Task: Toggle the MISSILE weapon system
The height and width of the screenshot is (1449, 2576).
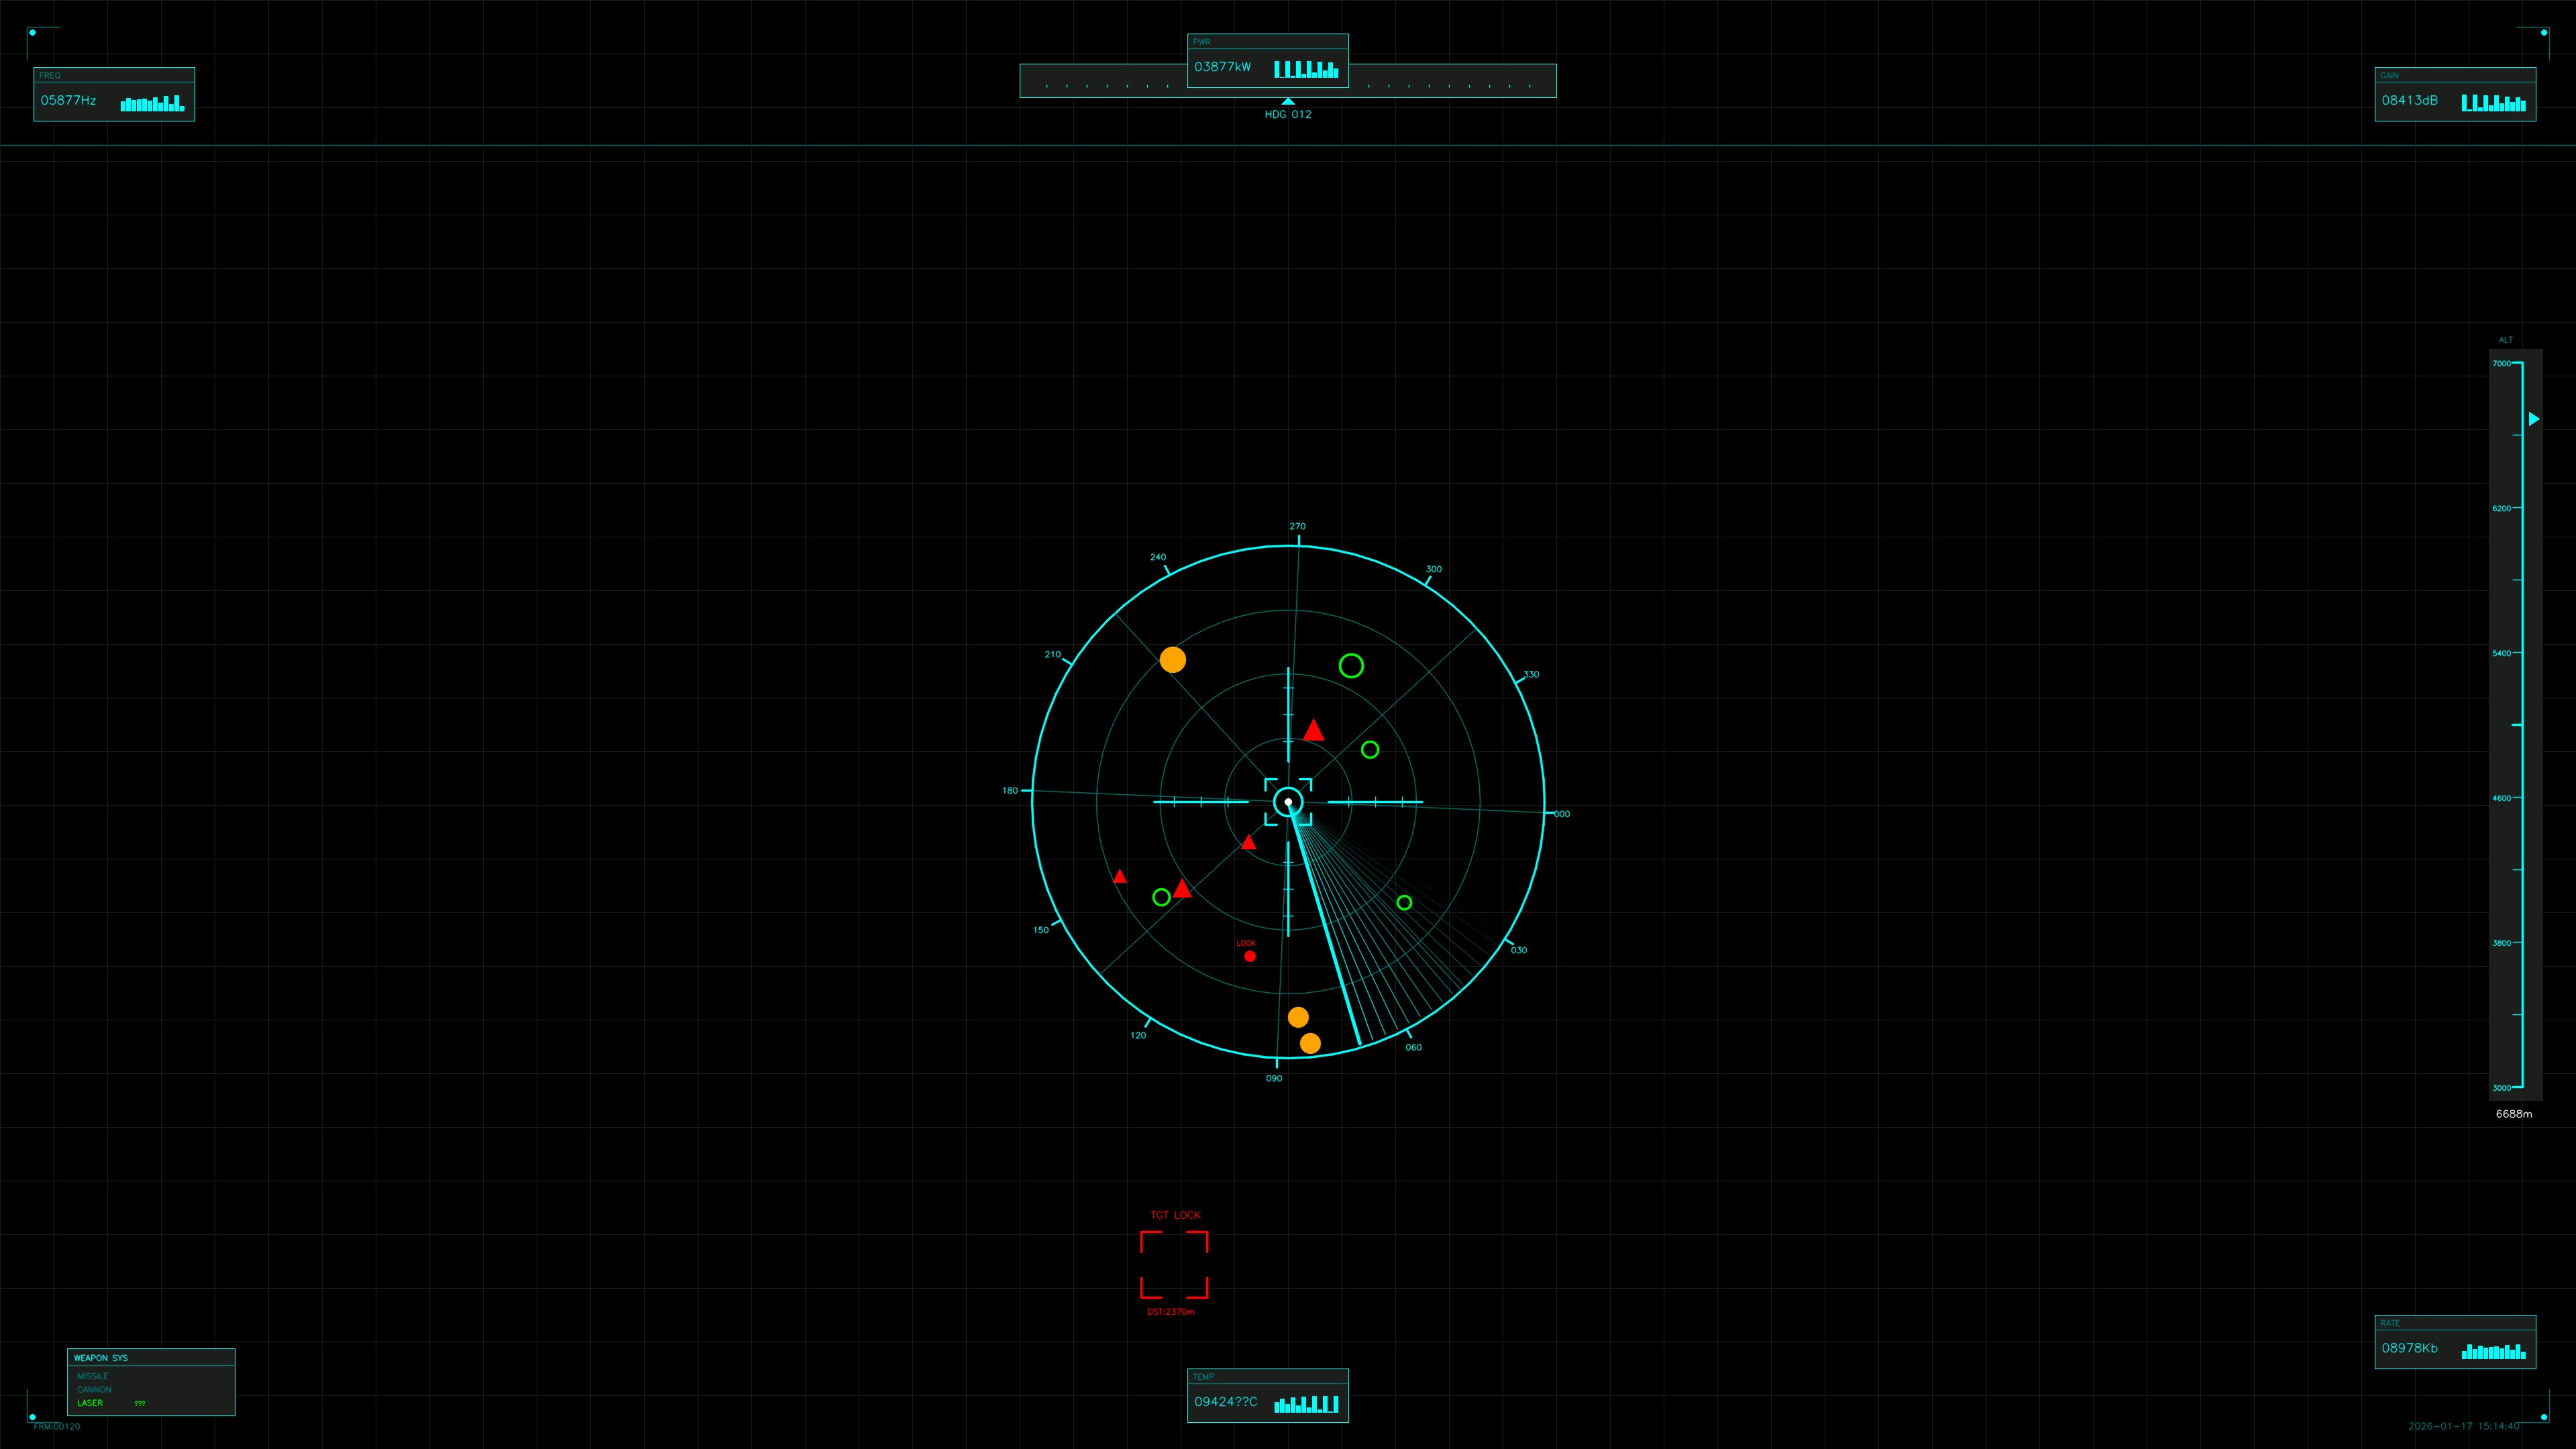Action: point(92,1376)
